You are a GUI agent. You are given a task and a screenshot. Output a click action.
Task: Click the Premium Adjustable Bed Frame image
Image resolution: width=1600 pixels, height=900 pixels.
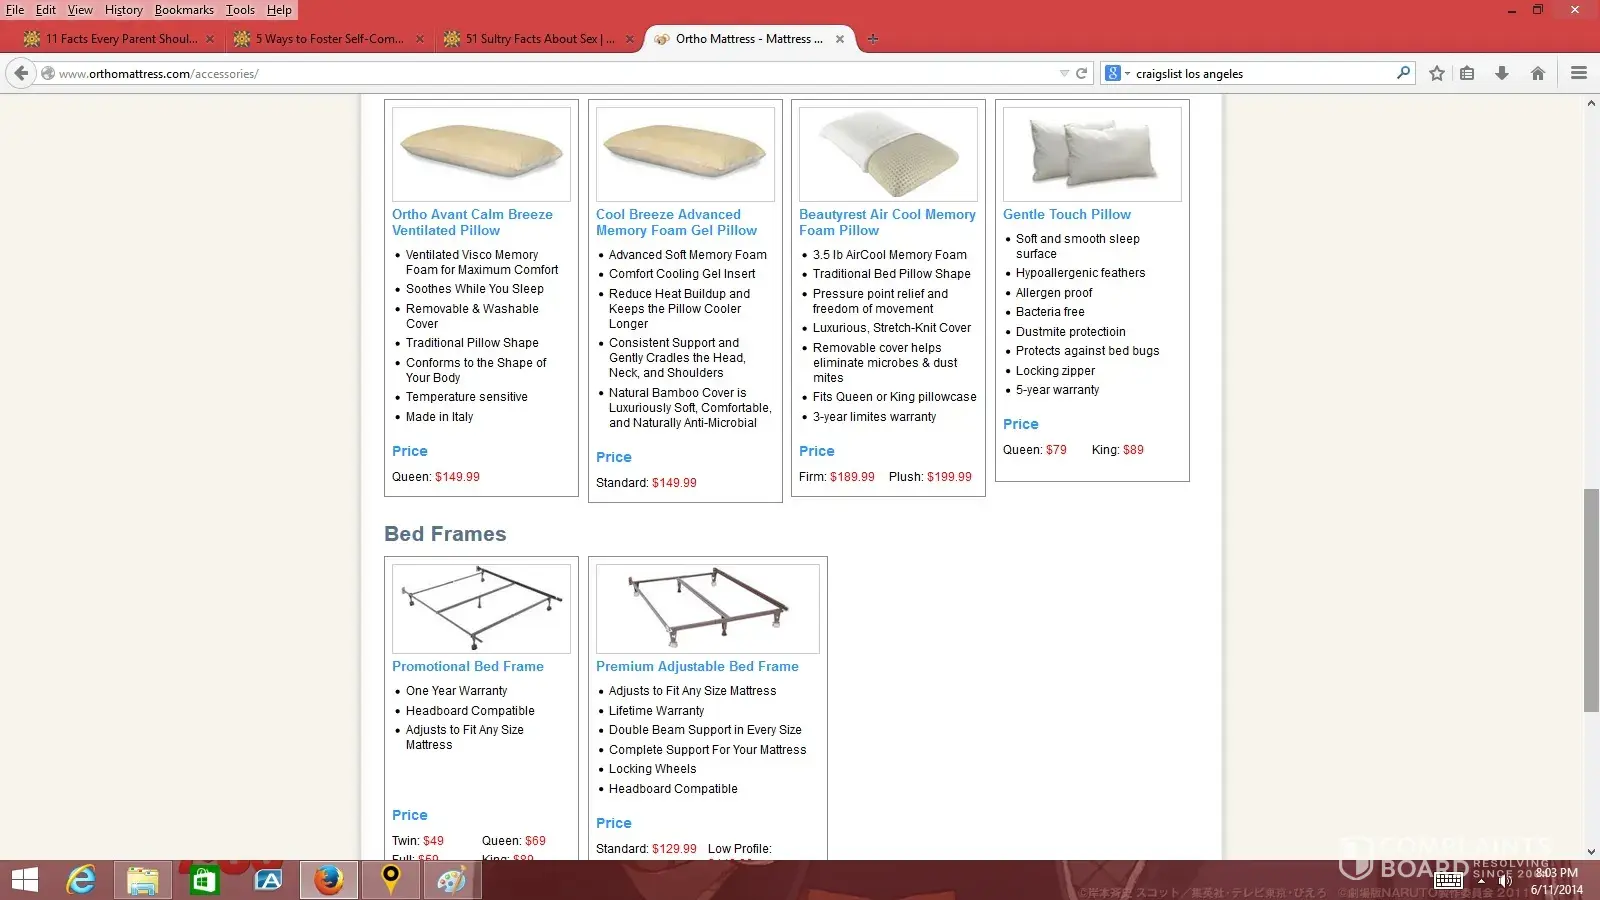[708, 609]
